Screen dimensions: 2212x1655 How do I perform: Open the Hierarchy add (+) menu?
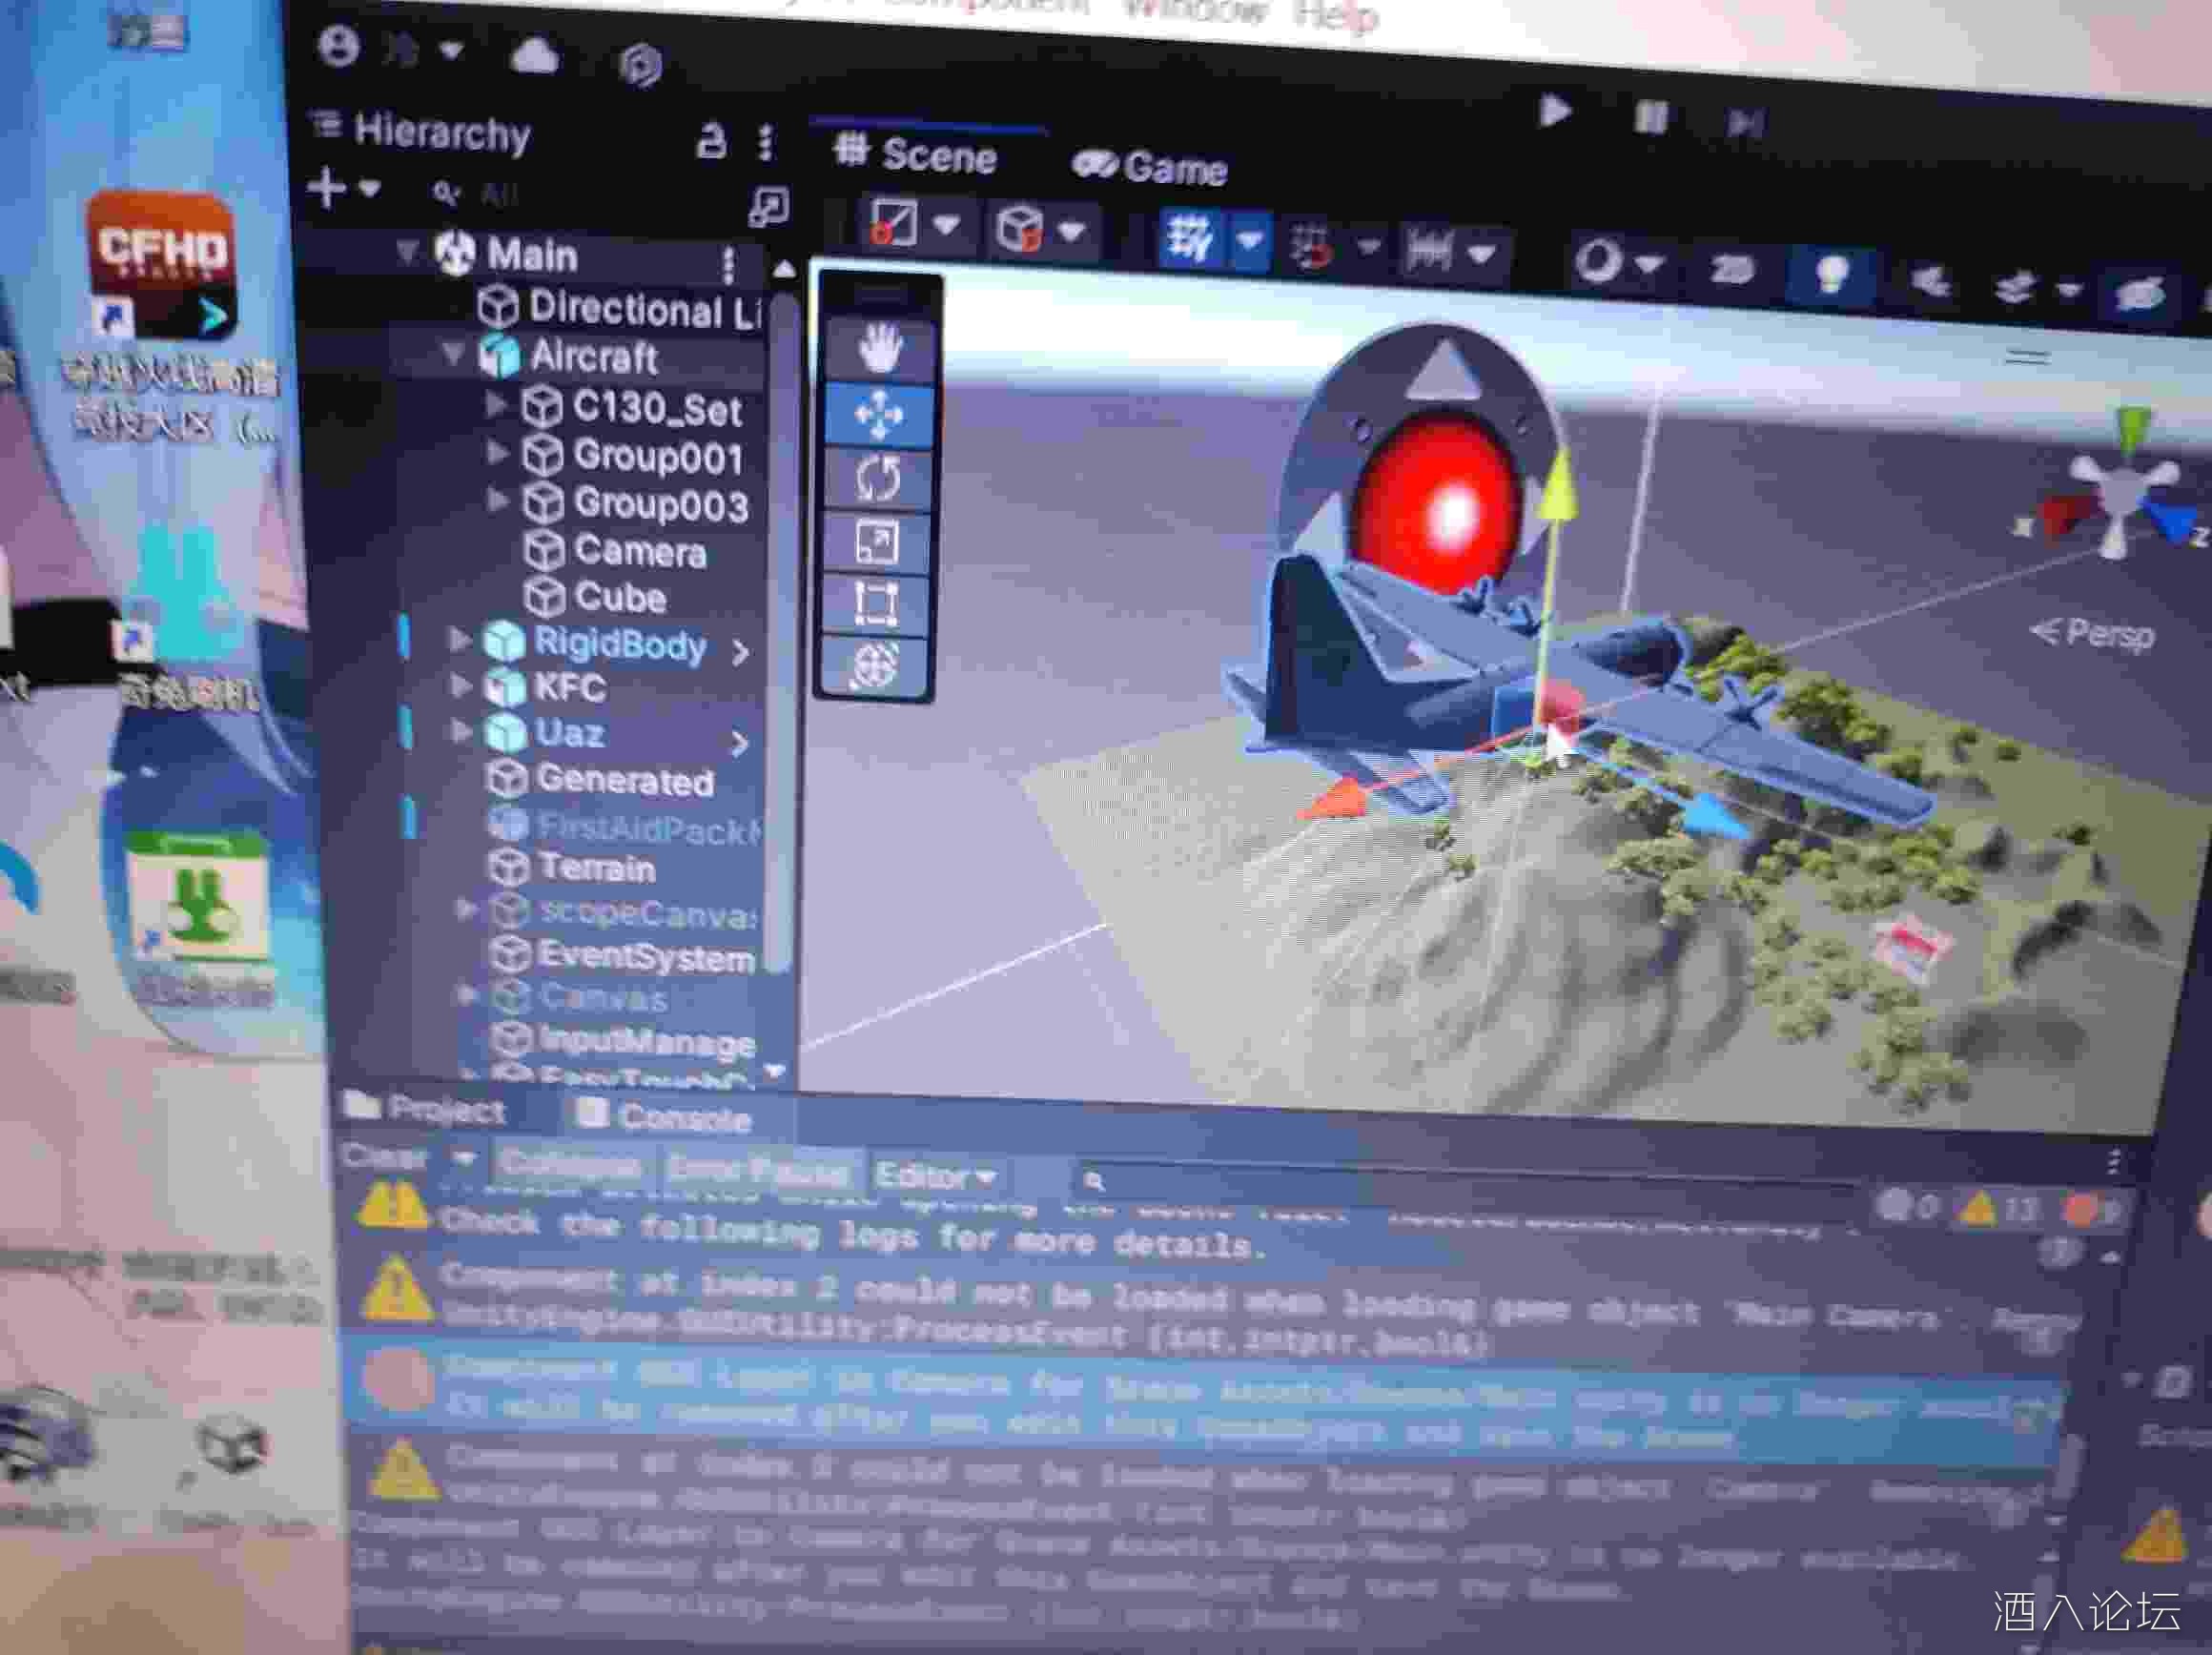[329, 188]
